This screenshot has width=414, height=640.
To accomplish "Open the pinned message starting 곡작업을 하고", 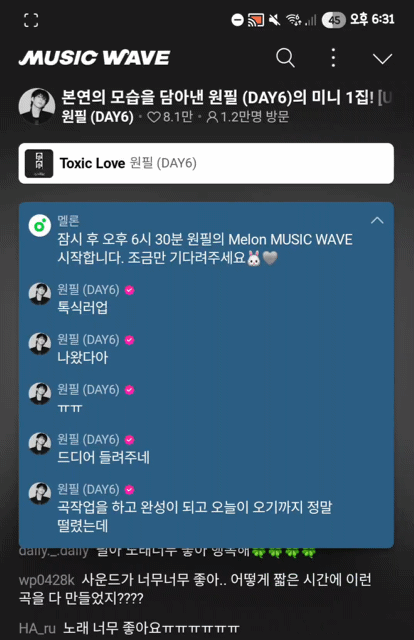I will (x=194, y=516).
